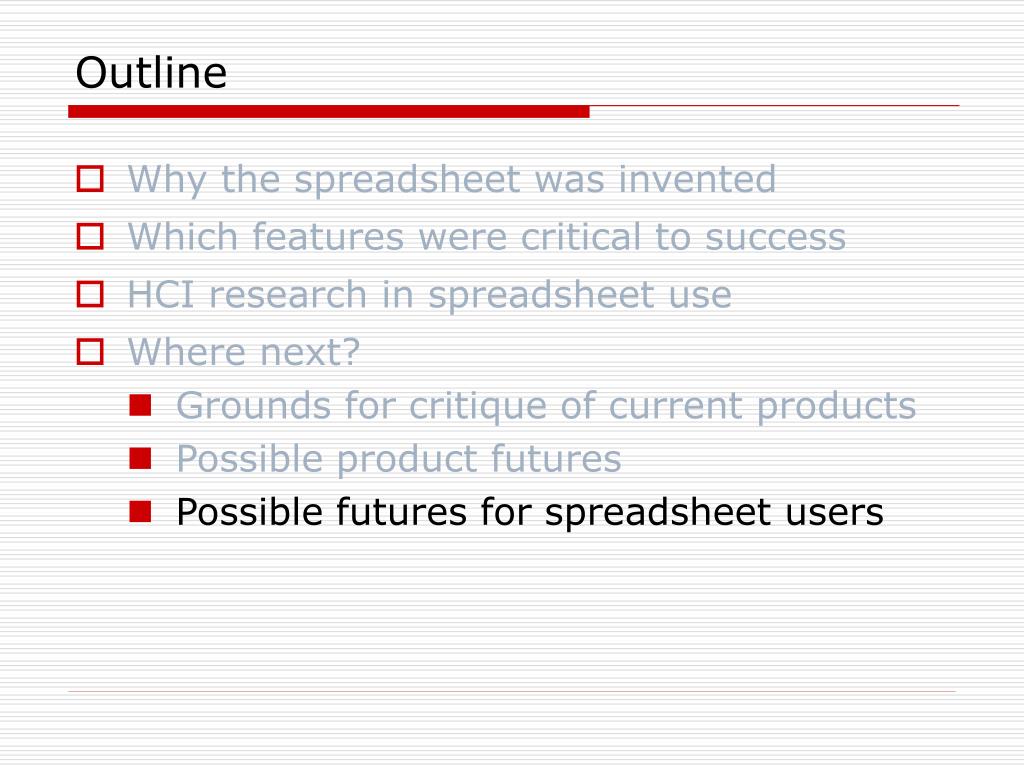Click the thin footer divider line
The width and height of the screenshot is (1024, 768).
point(512,691)
